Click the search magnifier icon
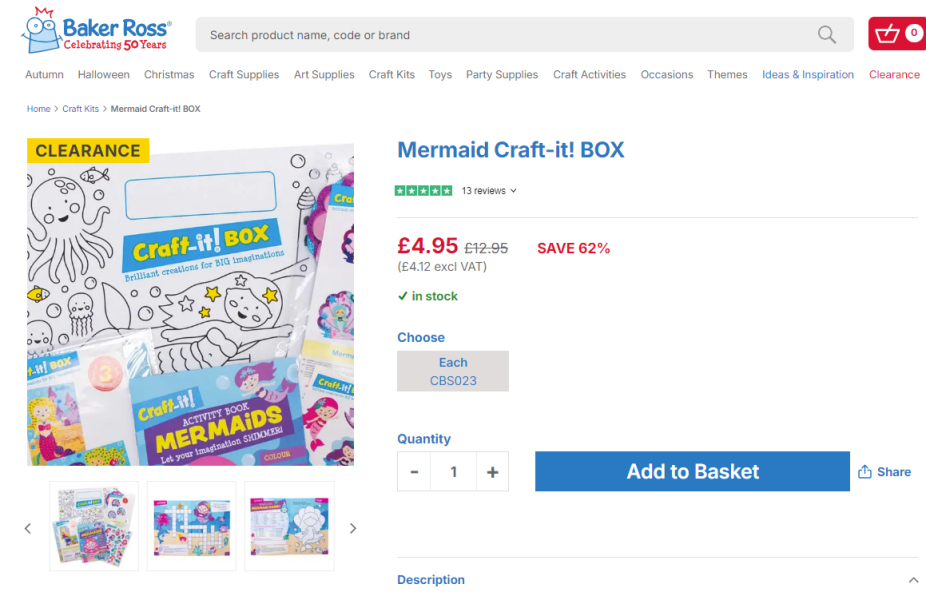The width and height of the screenshot is (926, 600). click(827, 35)
